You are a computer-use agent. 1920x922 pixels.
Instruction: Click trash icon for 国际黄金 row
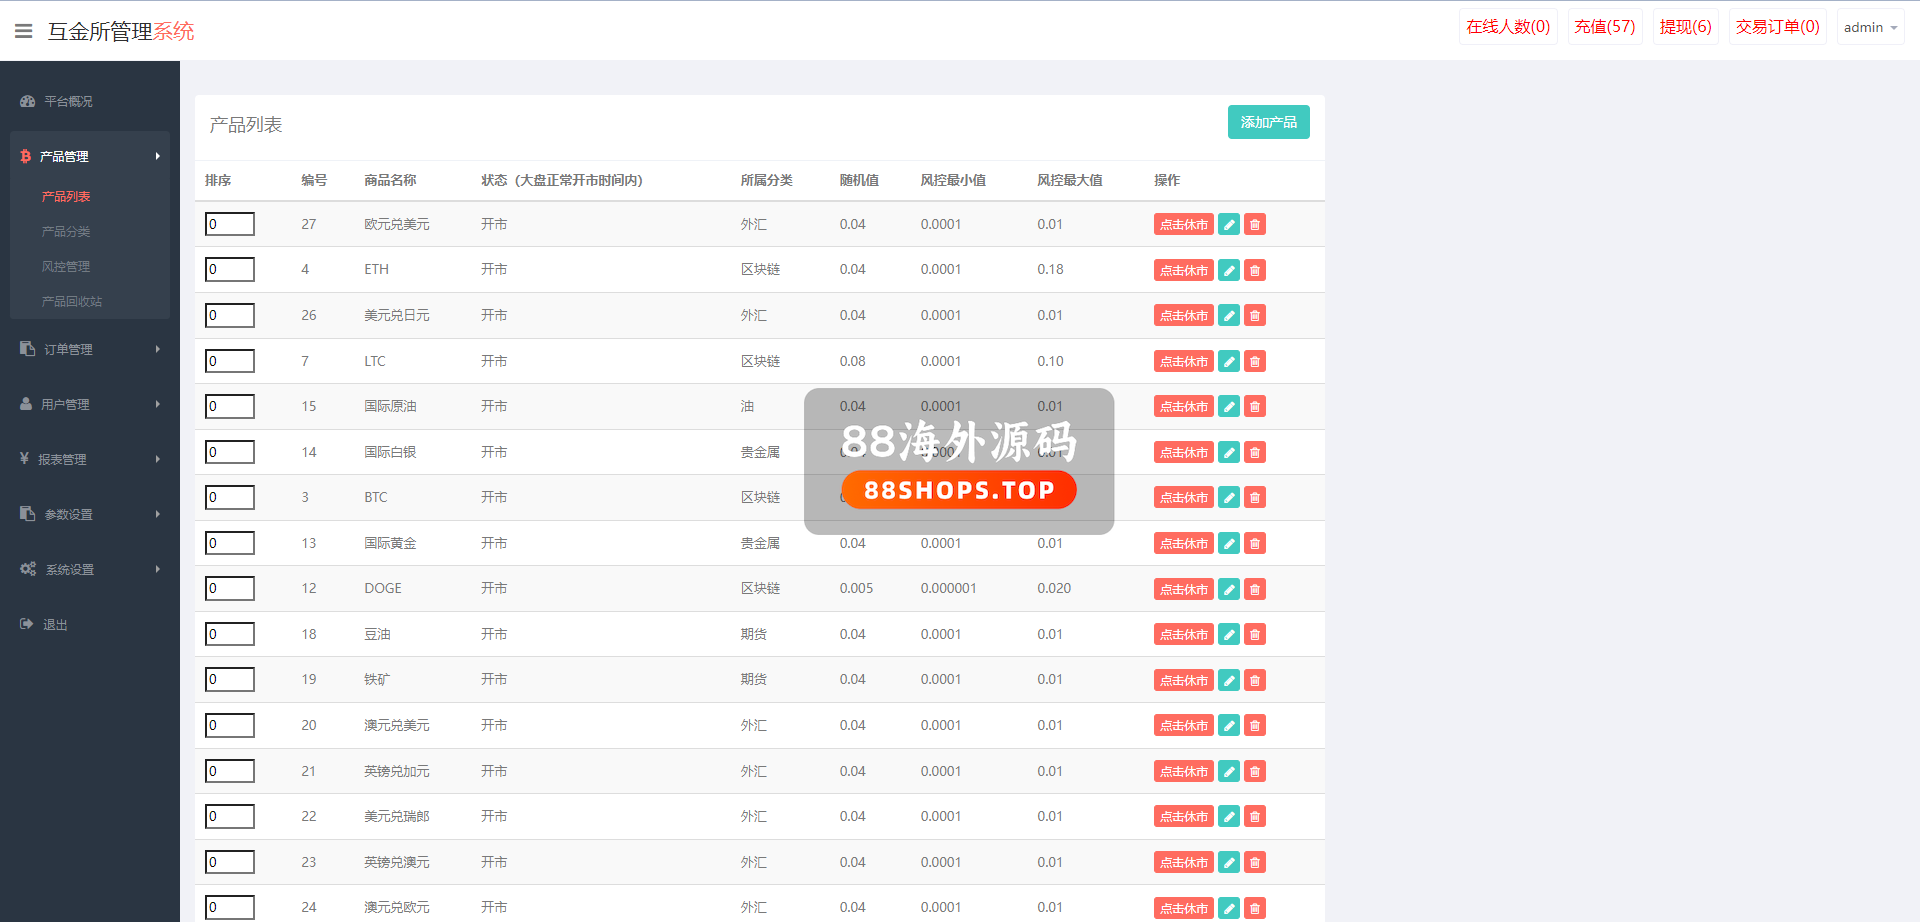[x=1255, y=543]
